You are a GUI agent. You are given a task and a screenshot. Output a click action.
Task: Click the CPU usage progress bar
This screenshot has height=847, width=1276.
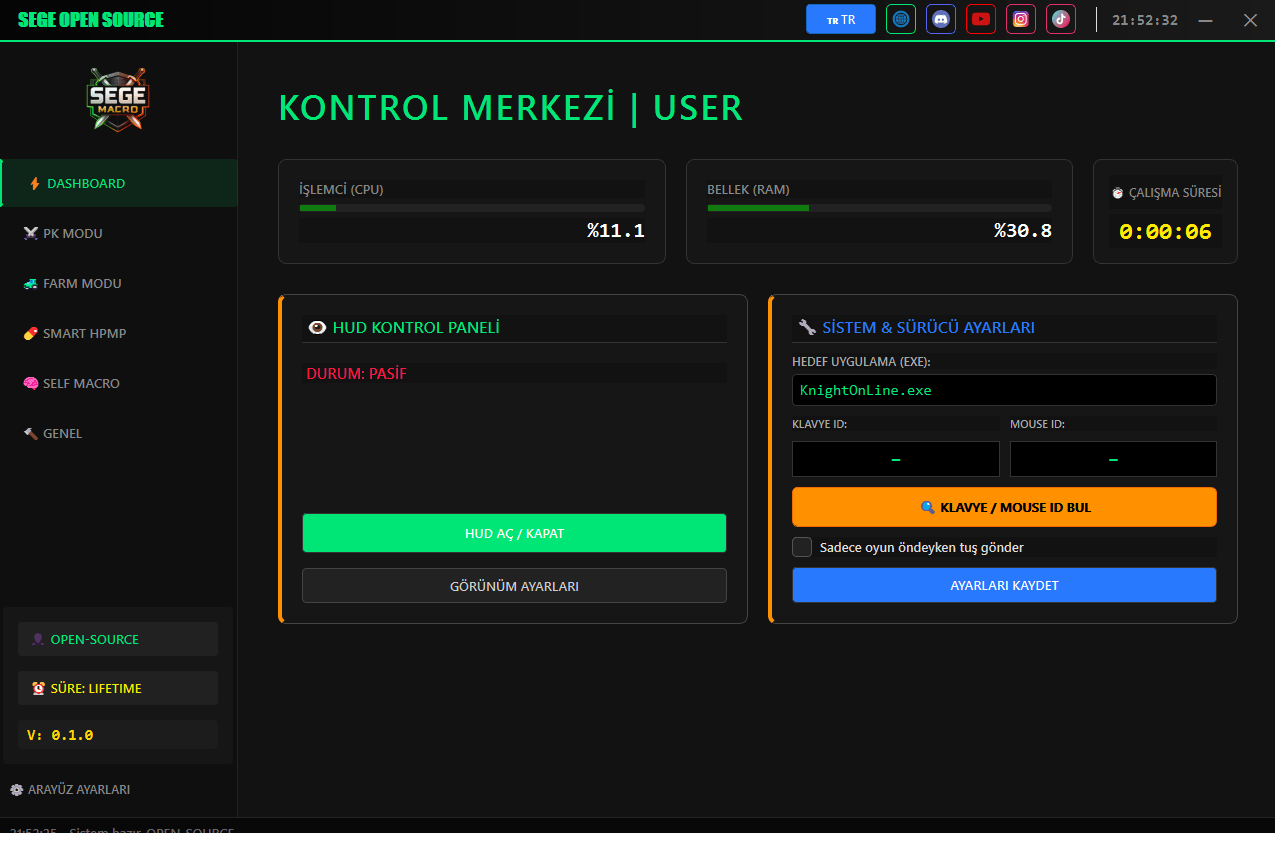point(472,208)
